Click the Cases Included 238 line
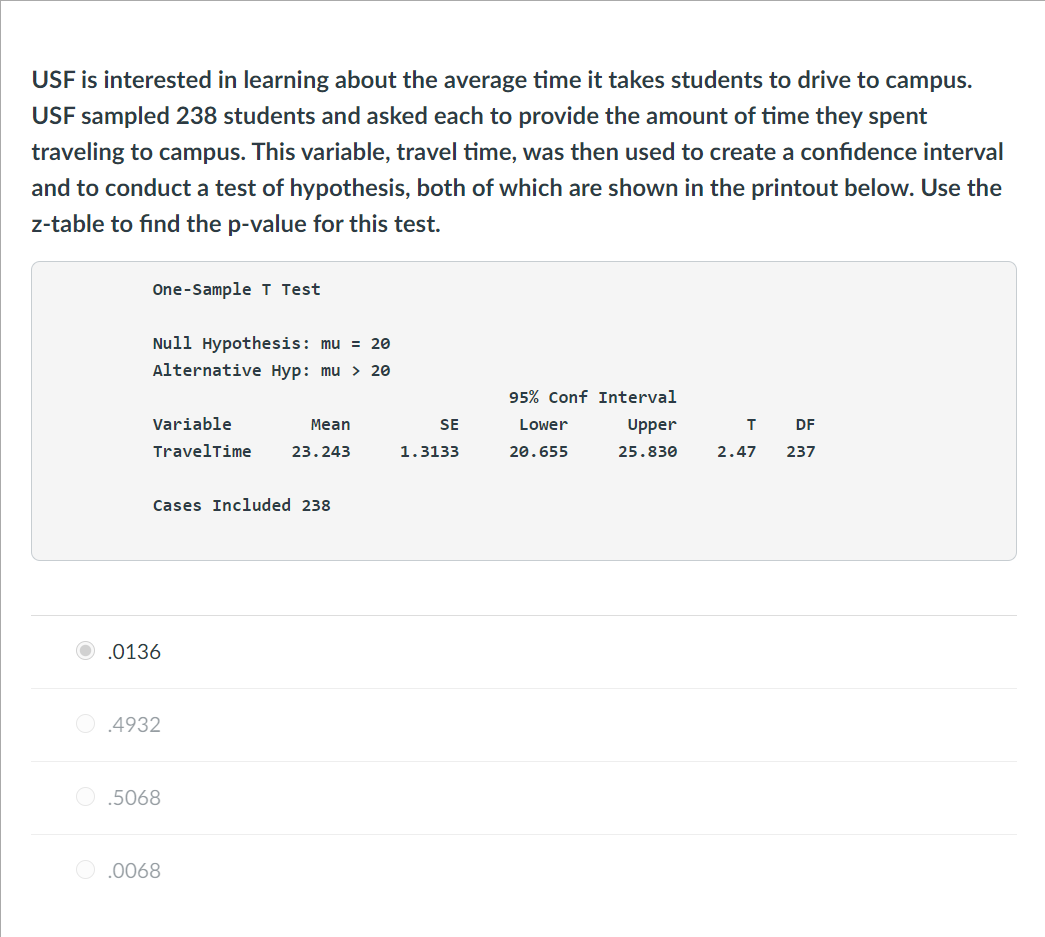The height and width of the screenshot is (937, 1045). (241, 506)
